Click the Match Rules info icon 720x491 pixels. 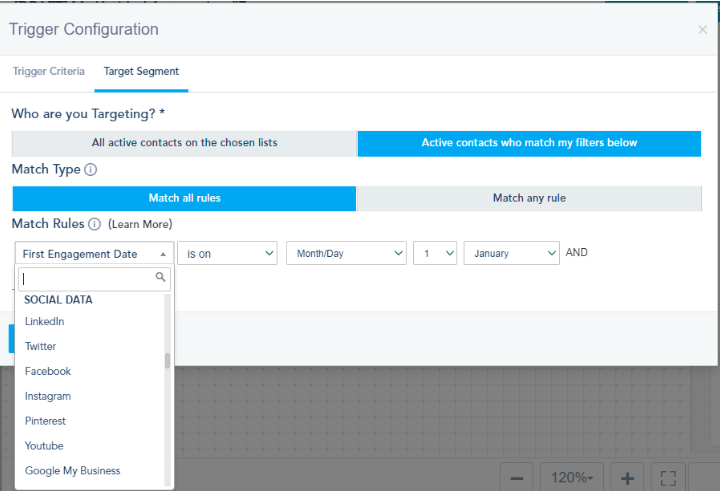click(x=94, y=224)
